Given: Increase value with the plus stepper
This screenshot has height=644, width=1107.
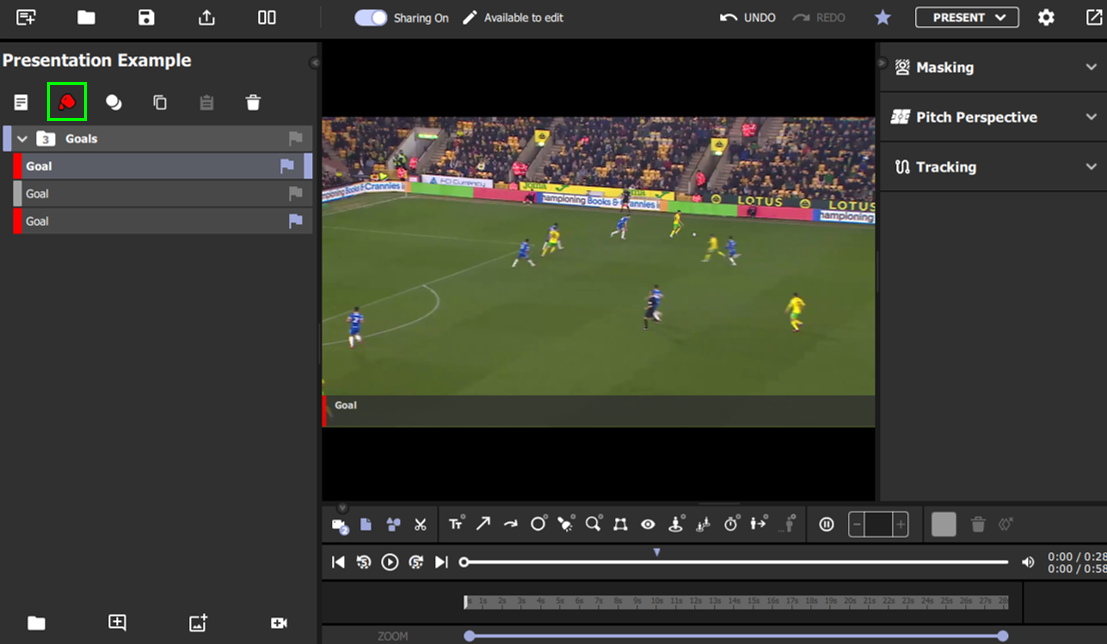Looking at the screenshot, I should coord(901,525).
